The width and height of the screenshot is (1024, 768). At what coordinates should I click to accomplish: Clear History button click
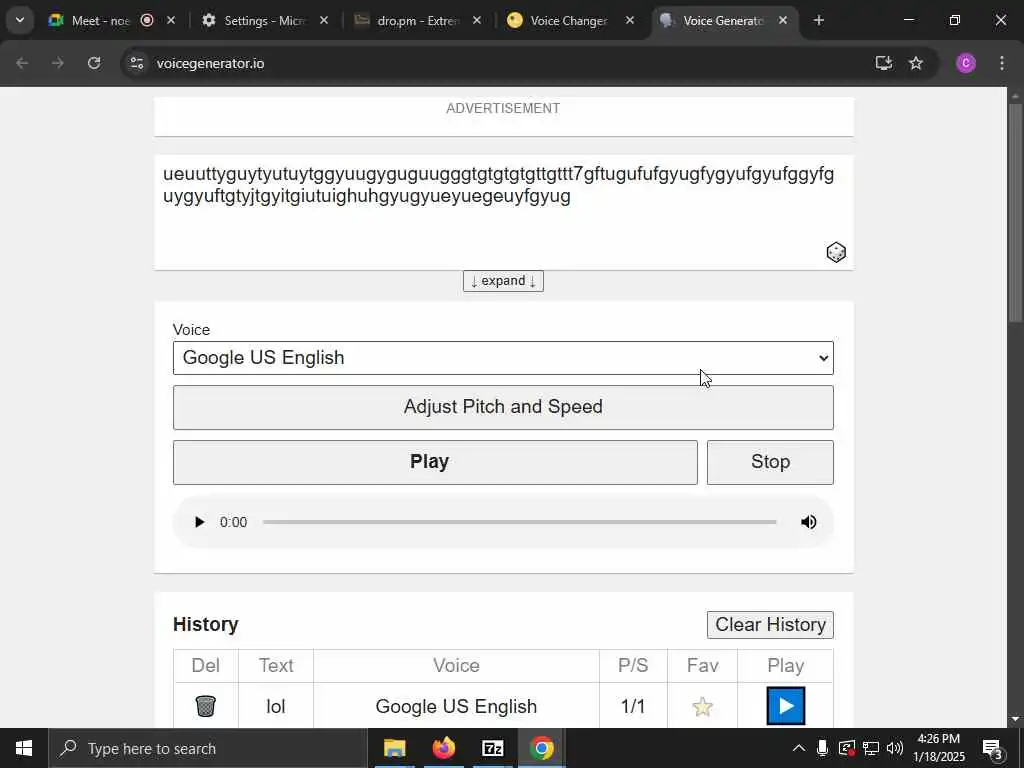[770, 624]
